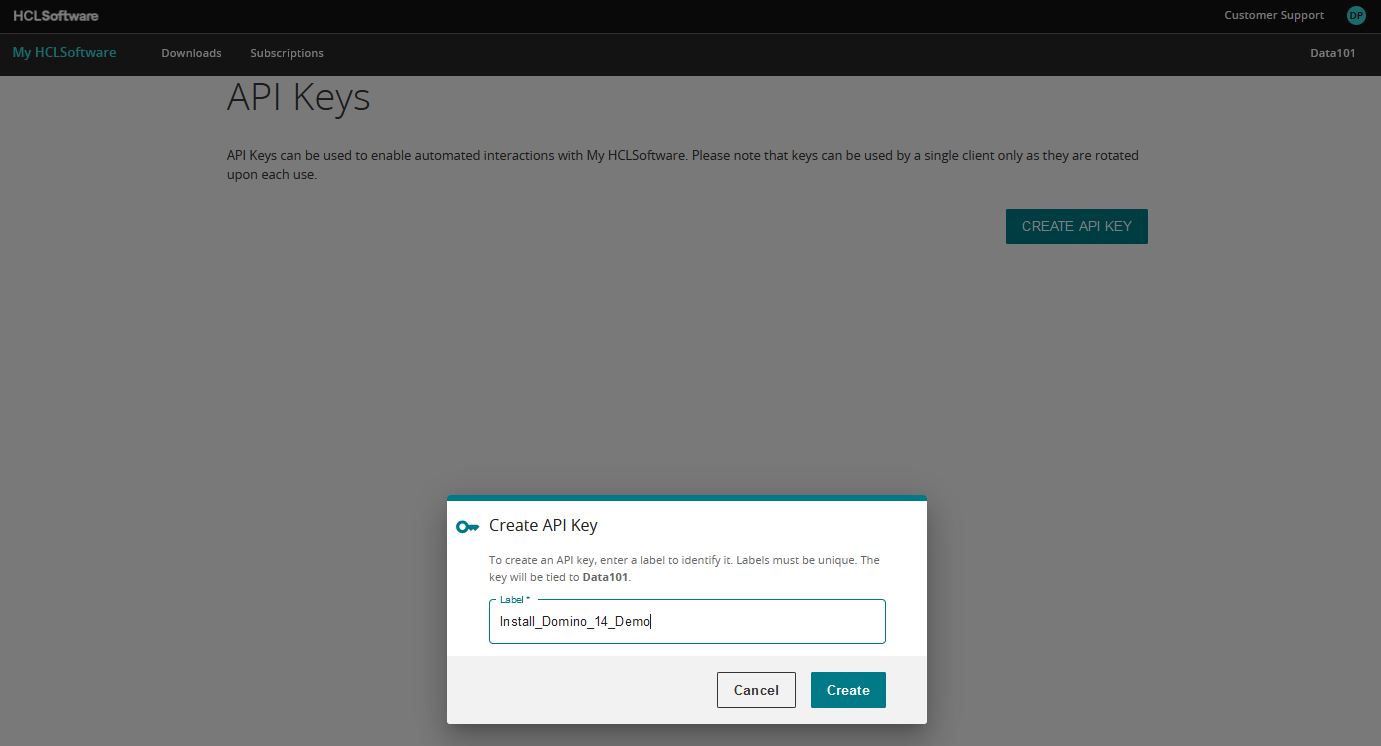Confirm with the Create button
This screenshot has height=746, width=1381.
(x=848, y=690)
